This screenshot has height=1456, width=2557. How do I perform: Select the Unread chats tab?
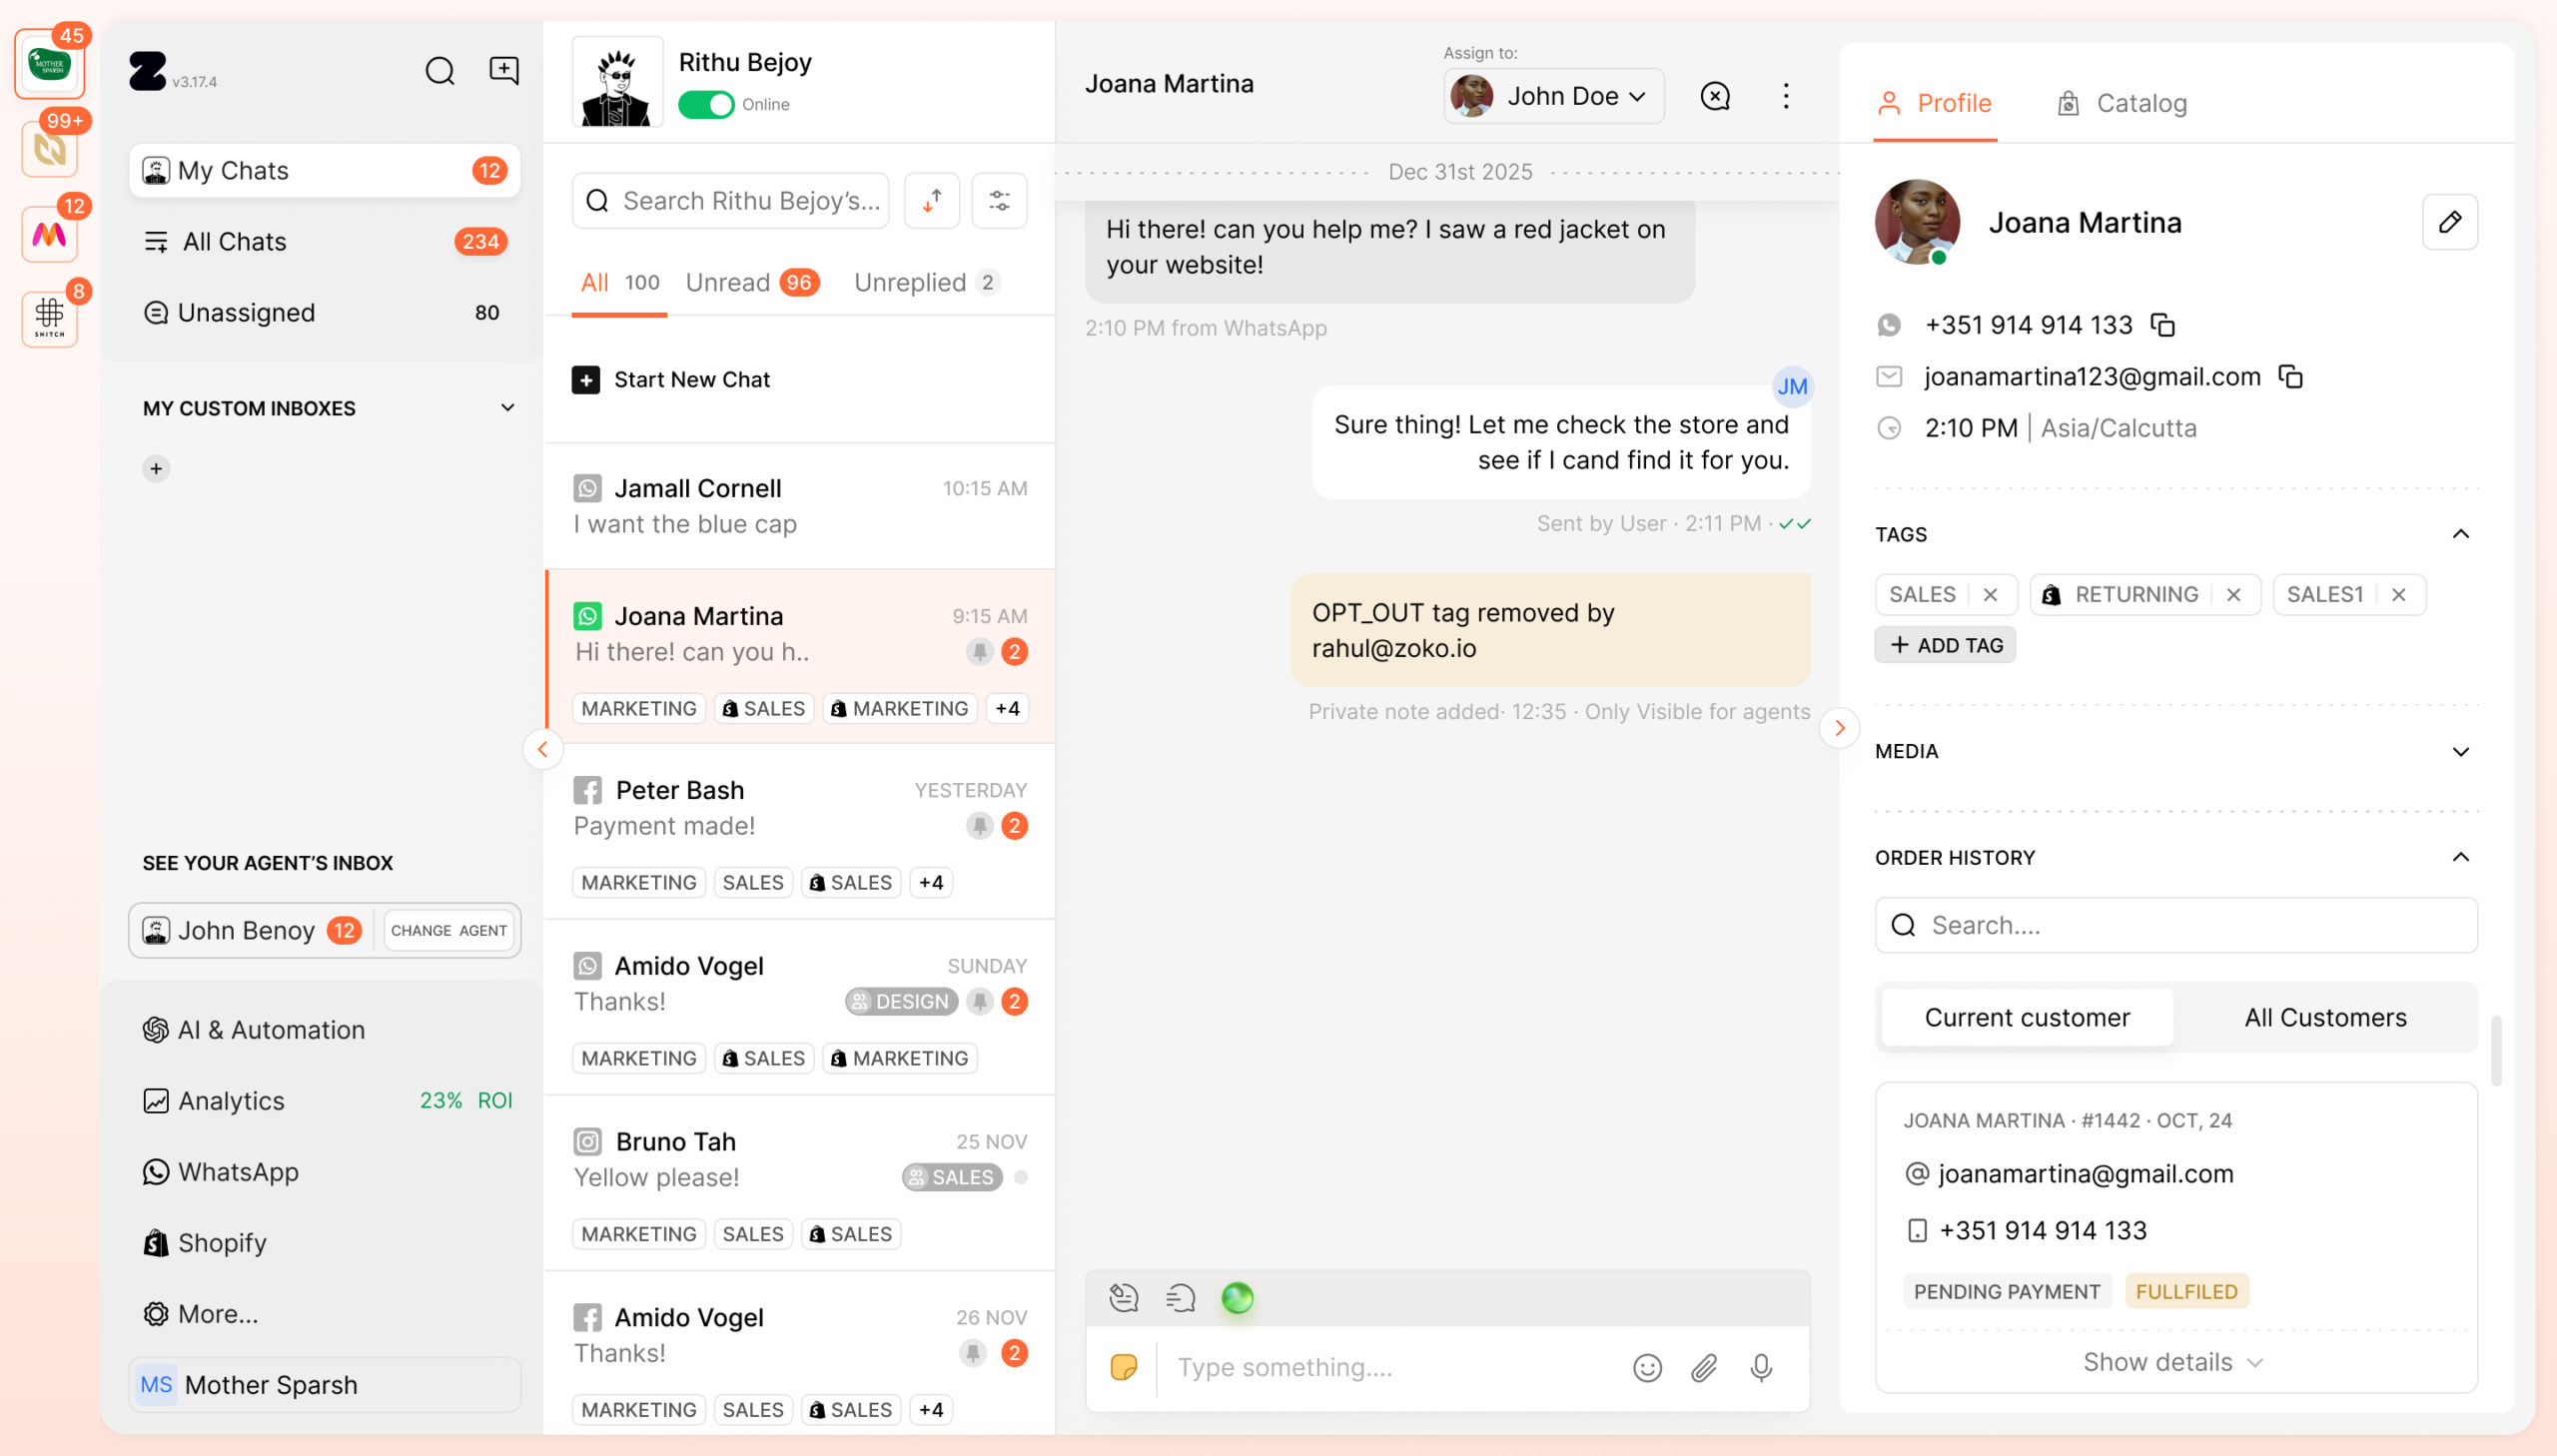click(x=752, y=283)
